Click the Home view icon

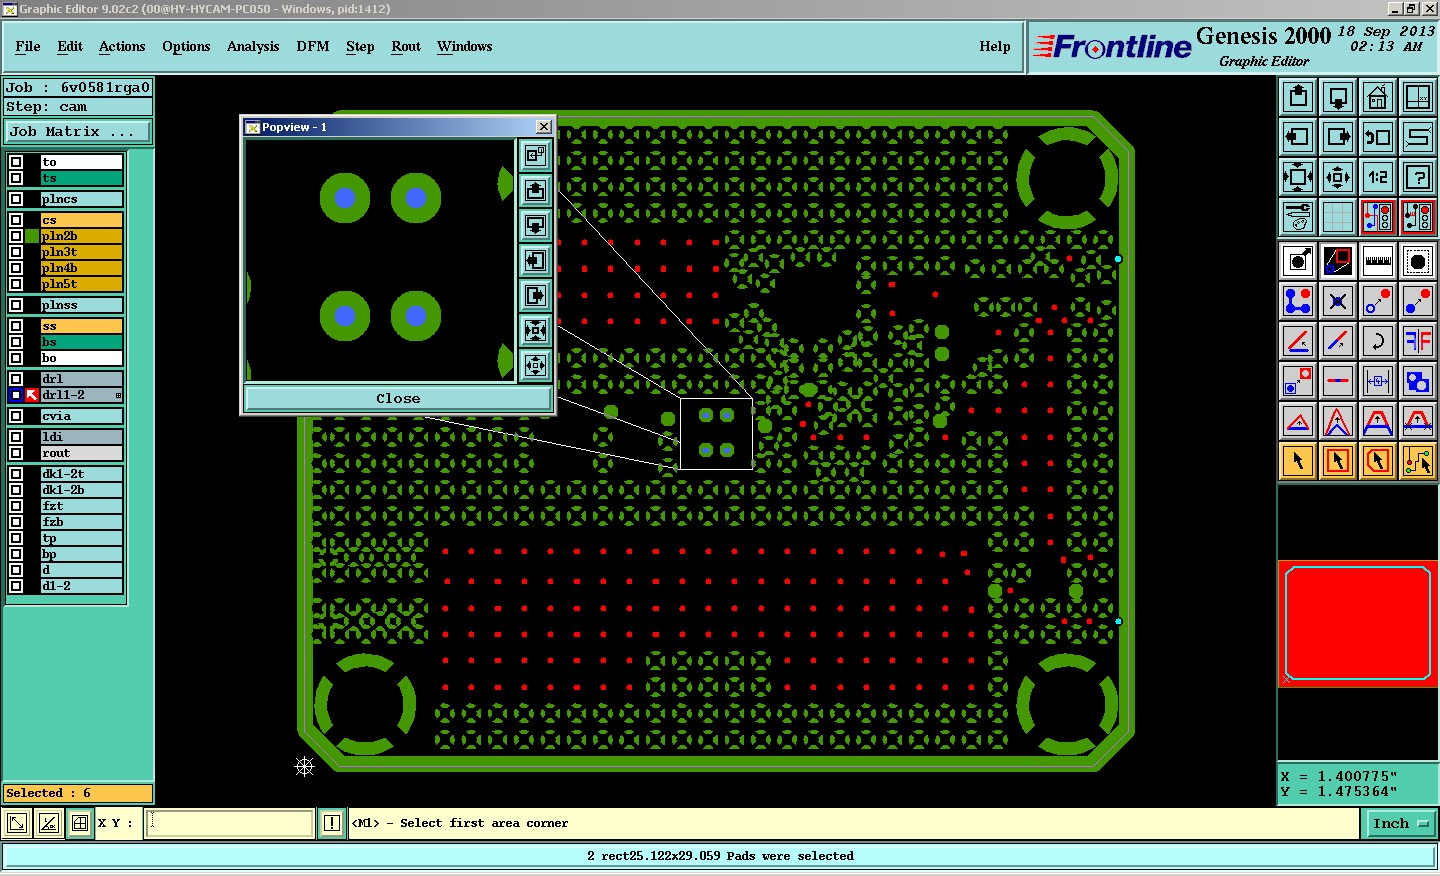pyautogui.click(x=1378, y=97)
